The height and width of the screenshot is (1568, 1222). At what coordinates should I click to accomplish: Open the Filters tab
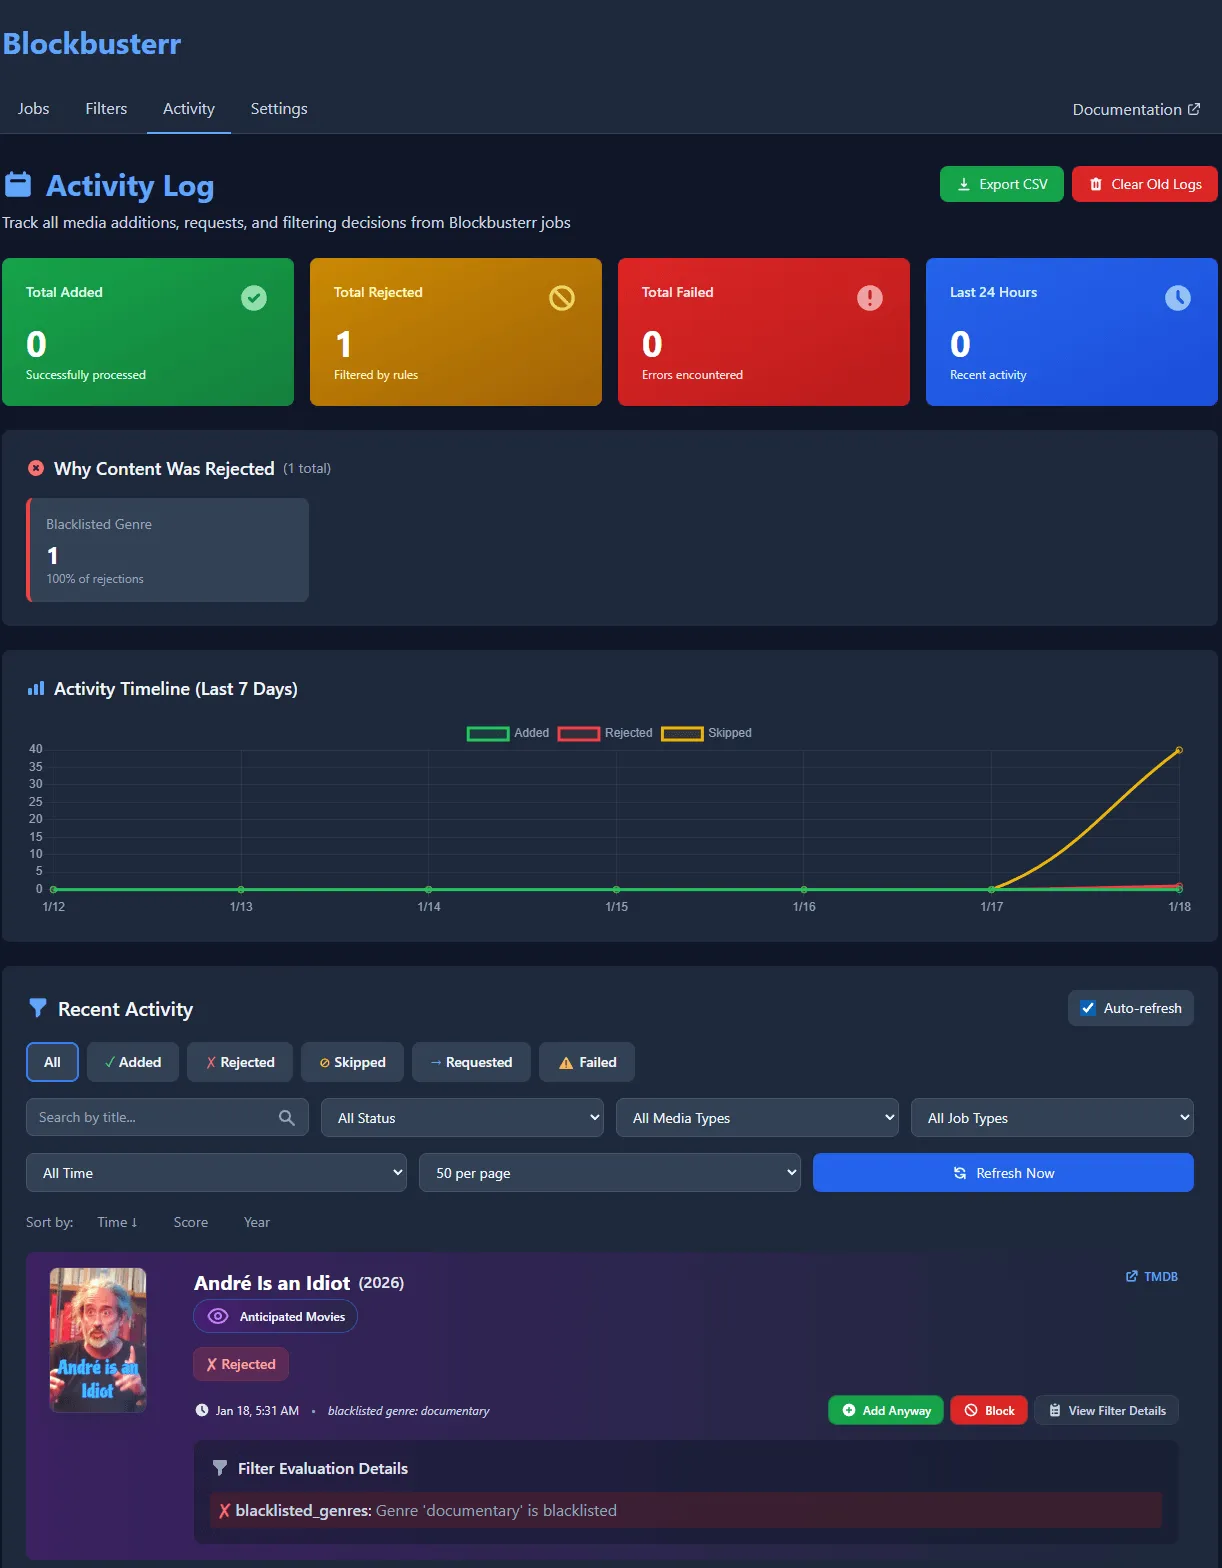click(x=106, y=108)
